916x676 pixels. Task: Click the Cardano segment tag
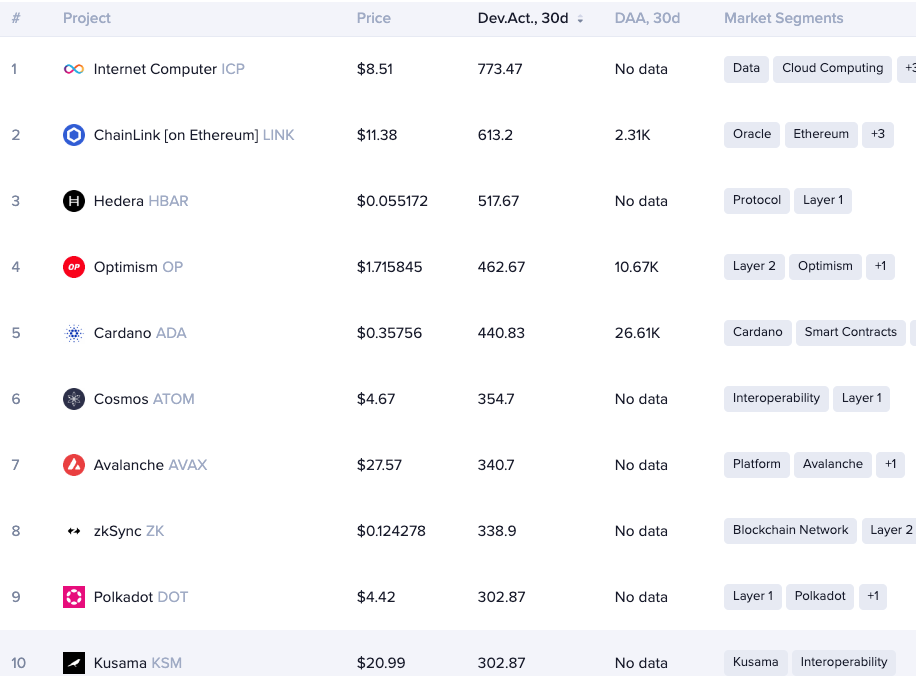click(x=758, y=332)
